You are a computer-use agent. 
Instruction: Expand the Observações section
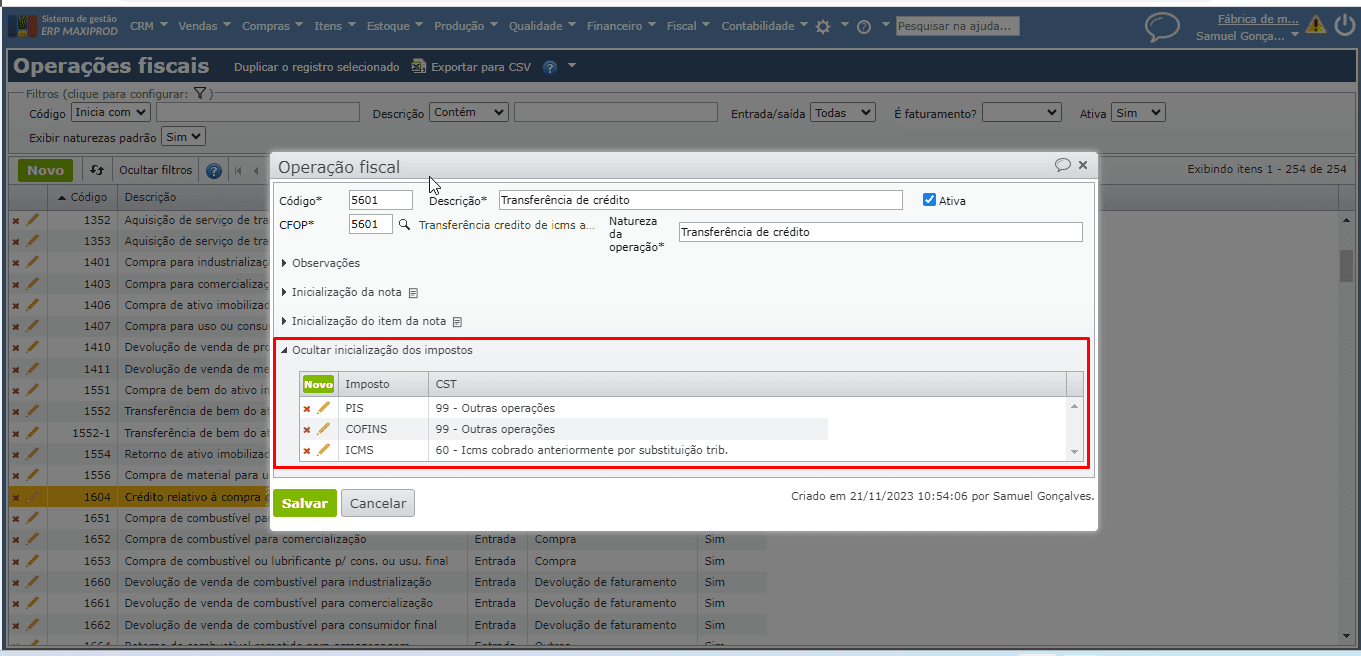(x=321, y=263)
